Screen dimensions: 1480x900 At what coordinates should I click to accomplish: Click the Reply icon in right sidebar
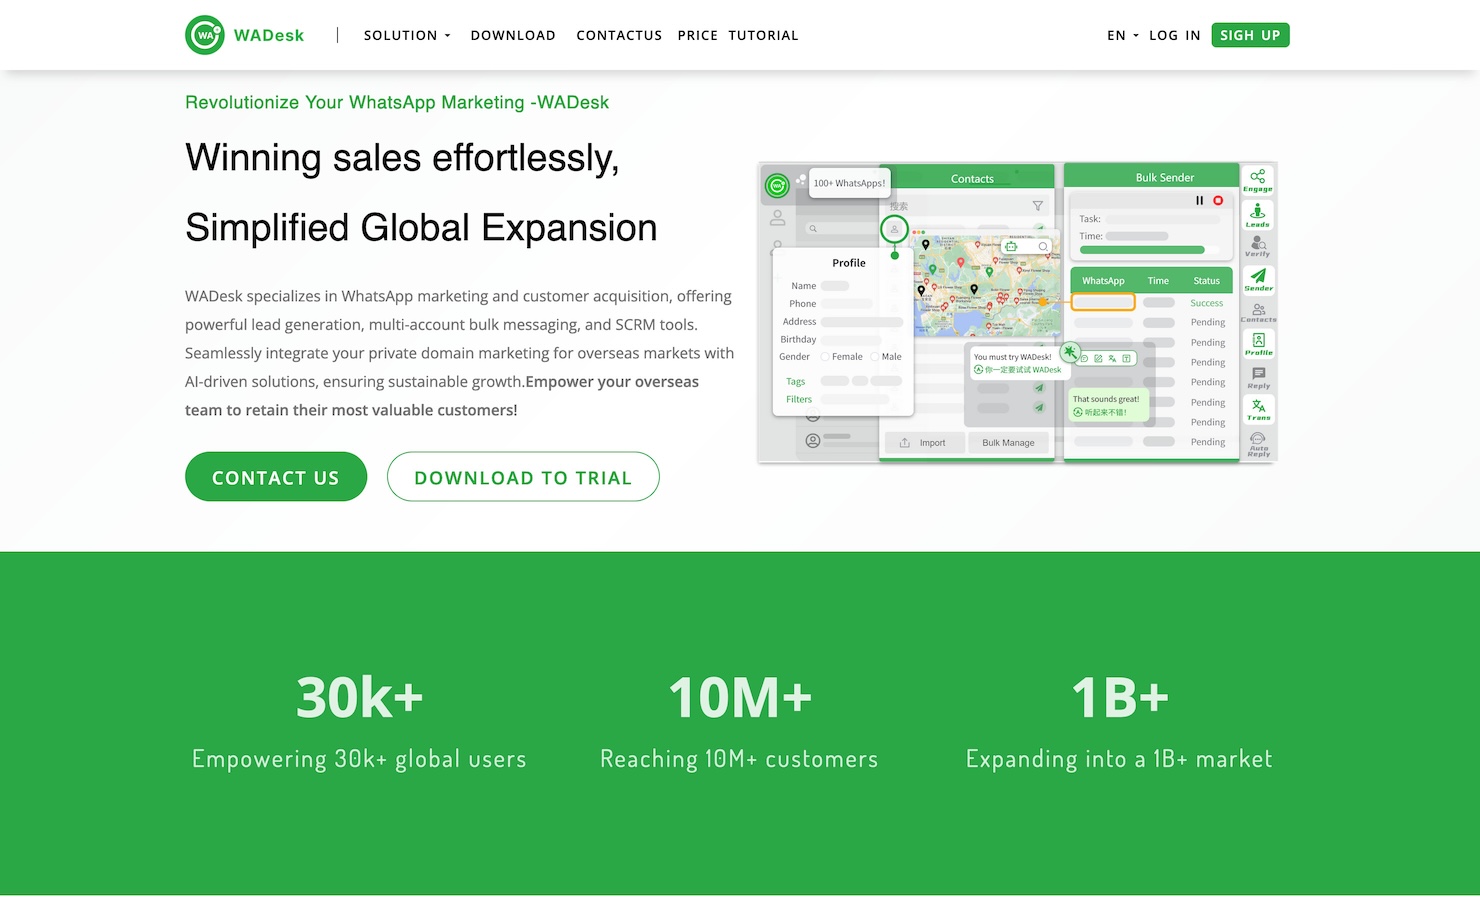(1258, 377)
